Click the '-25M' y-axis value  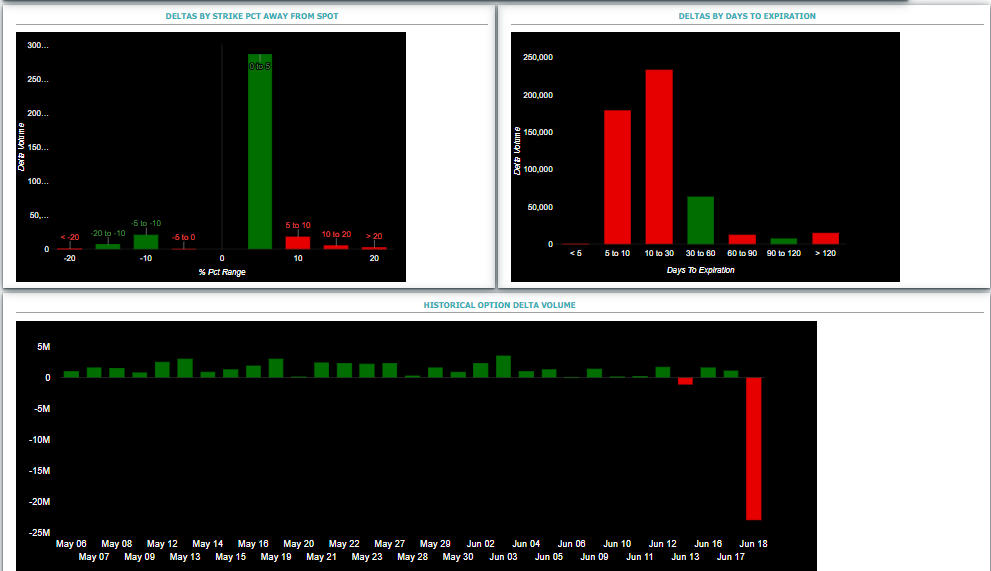coord(39,532)
